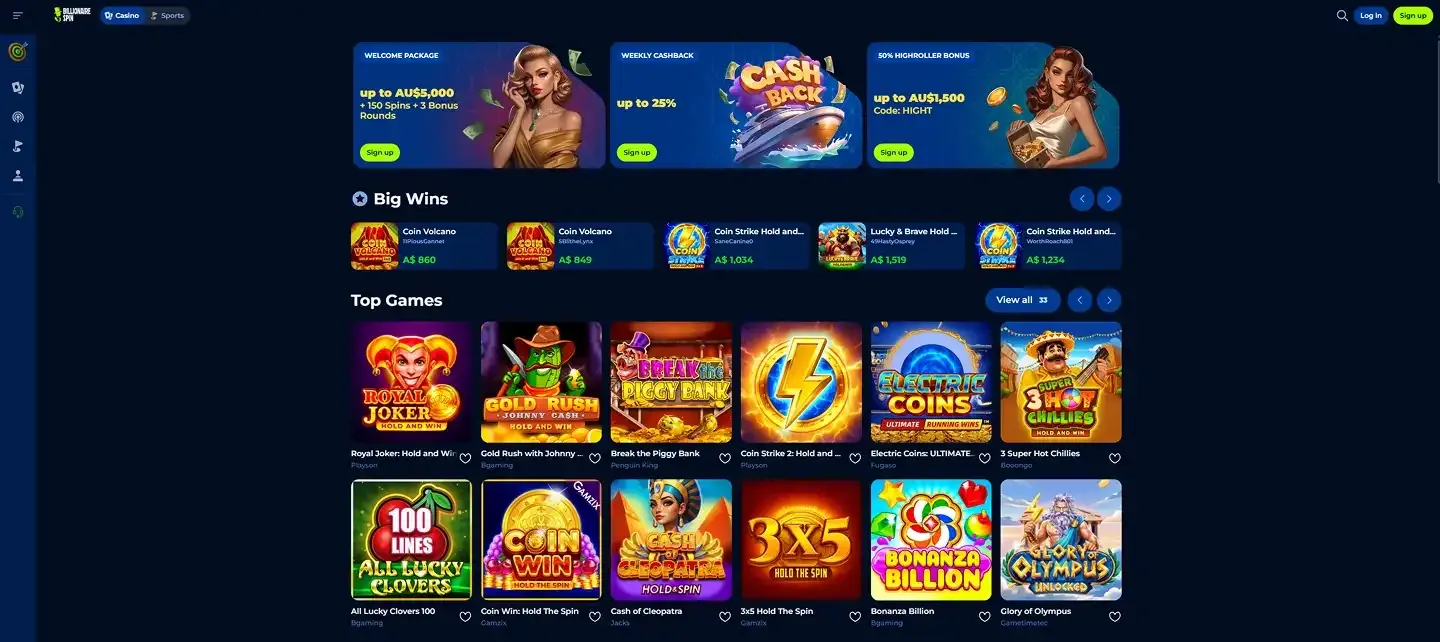Show previous Top Games with left arrow

pos(1080,300)
